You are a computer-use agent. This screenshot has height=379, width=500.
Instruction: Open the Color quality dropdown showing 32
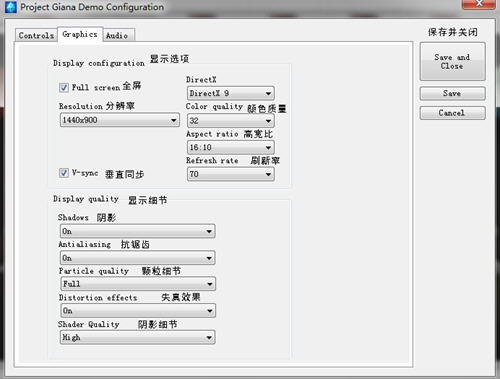click(x=231, y=121)
